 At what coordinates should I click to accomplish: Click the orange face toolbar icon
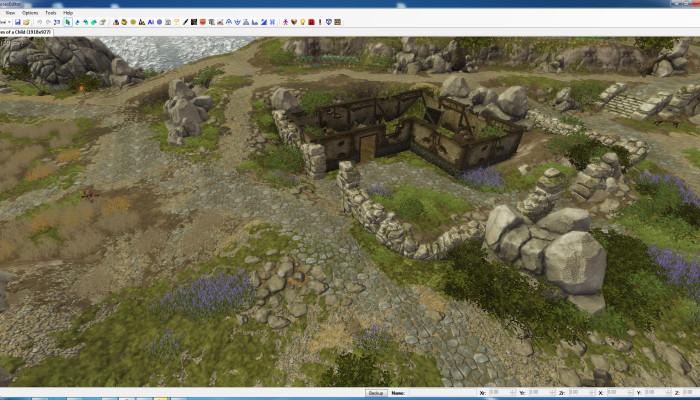click(203, 22)
